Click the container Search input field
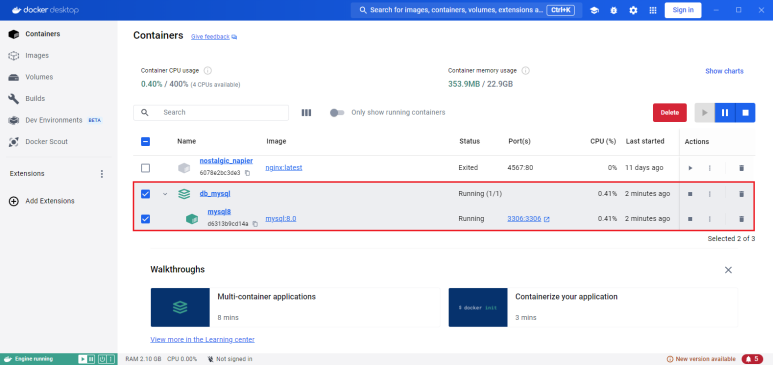 [211, 112]
